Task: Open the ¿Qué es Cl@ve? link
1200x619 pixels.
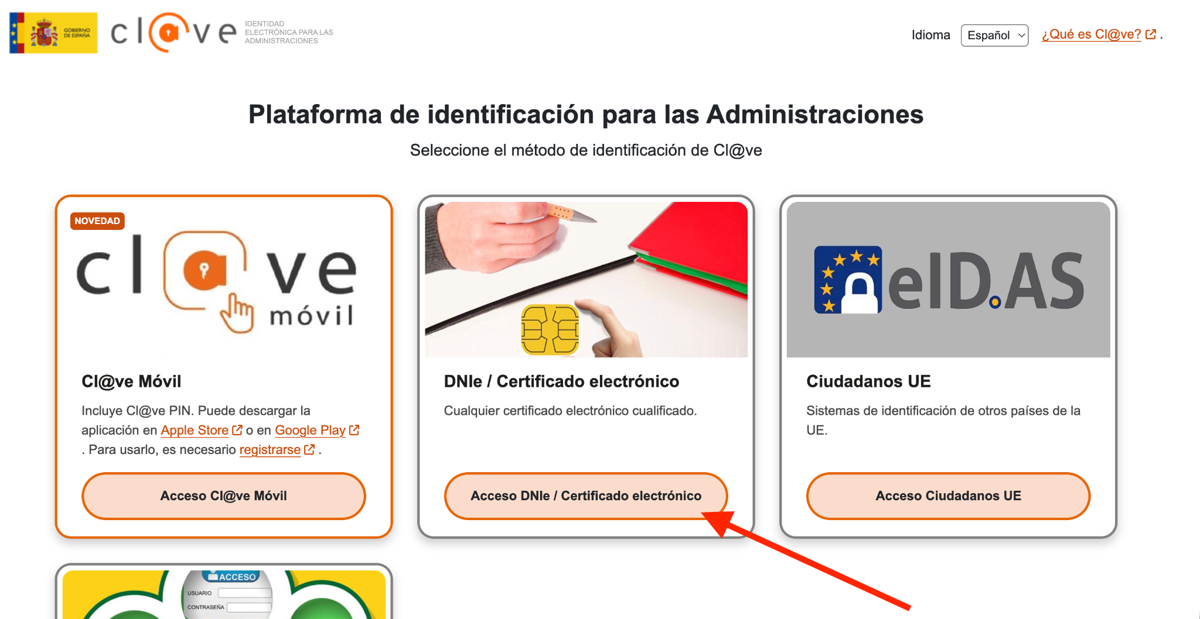Action: click(x=1091, y=34)
